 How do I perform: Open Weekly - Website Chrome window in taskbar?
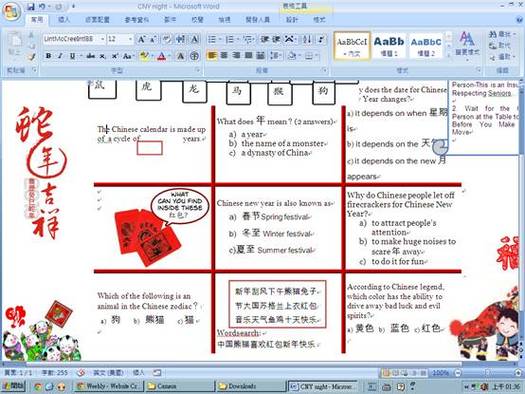click(x=109, y=386)
